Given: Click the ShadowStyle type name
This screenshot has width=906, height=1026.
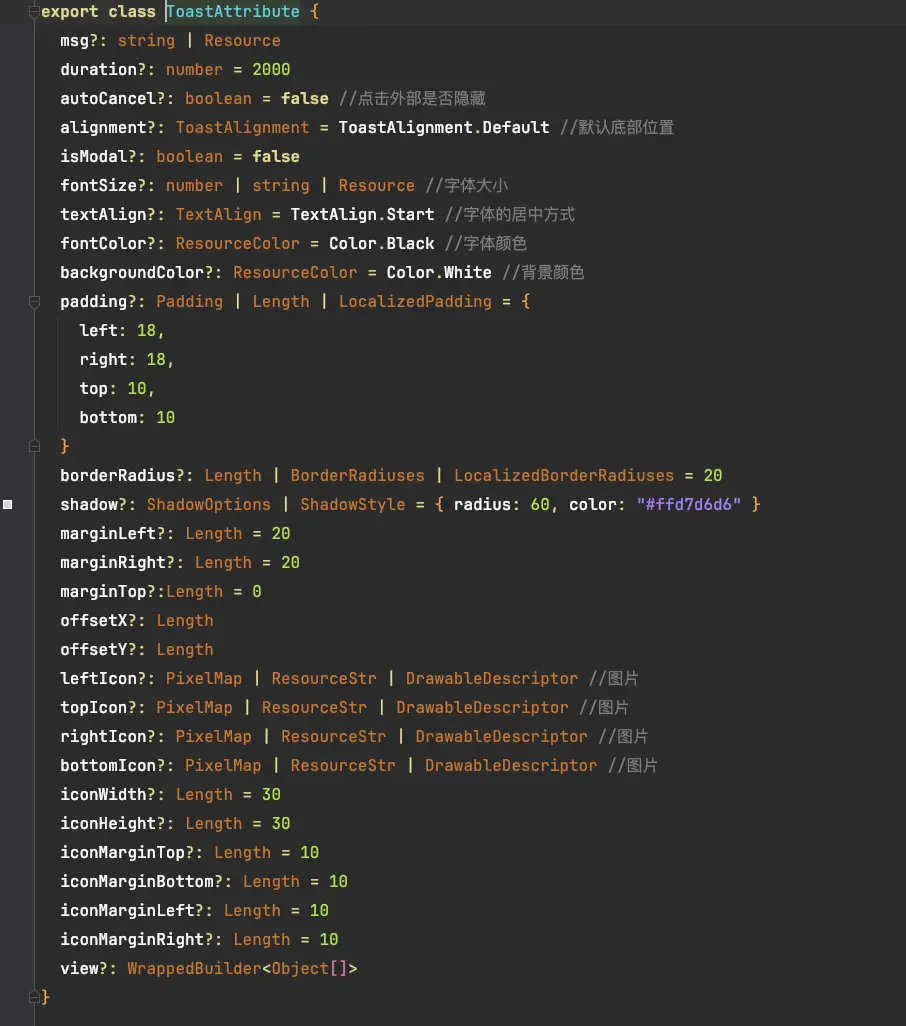Looking at the screenshot, I should tap(352, 505).
